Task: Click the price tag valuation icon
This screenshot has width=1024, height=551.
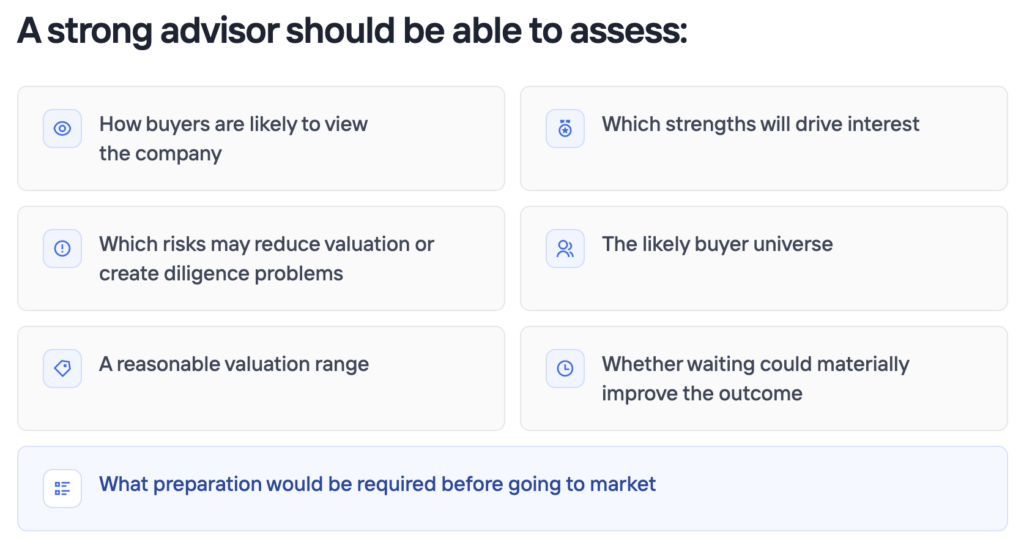Action: point(62,368)
